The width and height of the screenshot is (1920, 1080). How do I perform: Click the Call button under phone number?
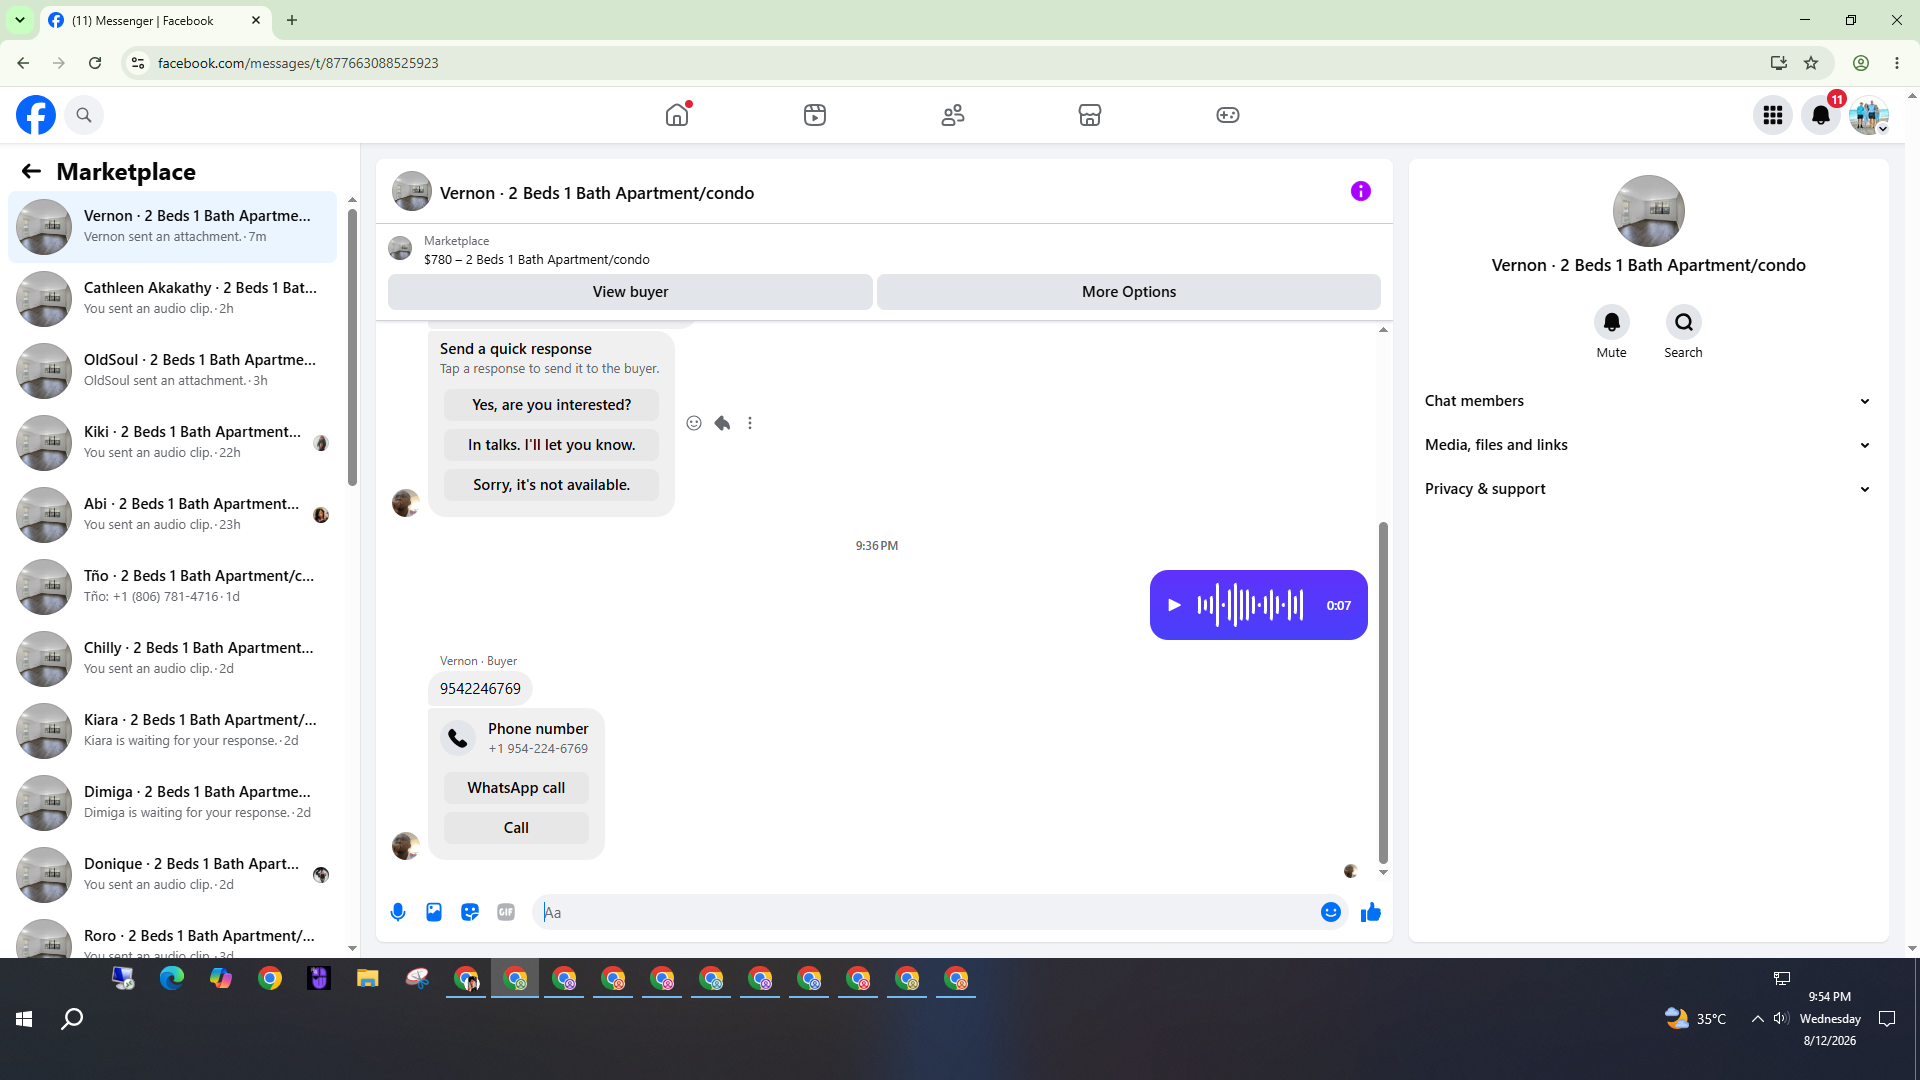pyautogui.click(x=516, y=828)
